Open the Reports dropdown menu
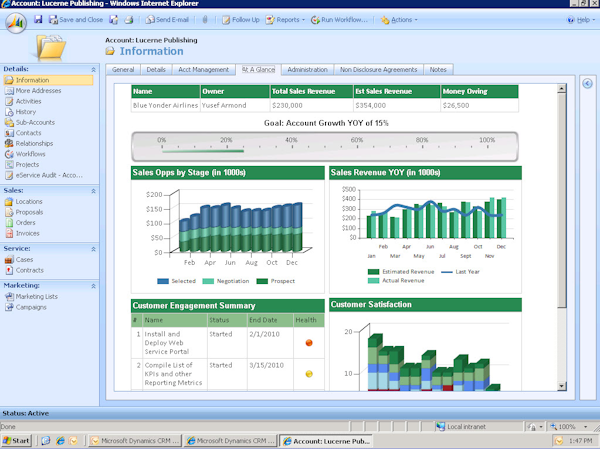The height and width of the screenshot is (449, 600). (x=288, y=19)
